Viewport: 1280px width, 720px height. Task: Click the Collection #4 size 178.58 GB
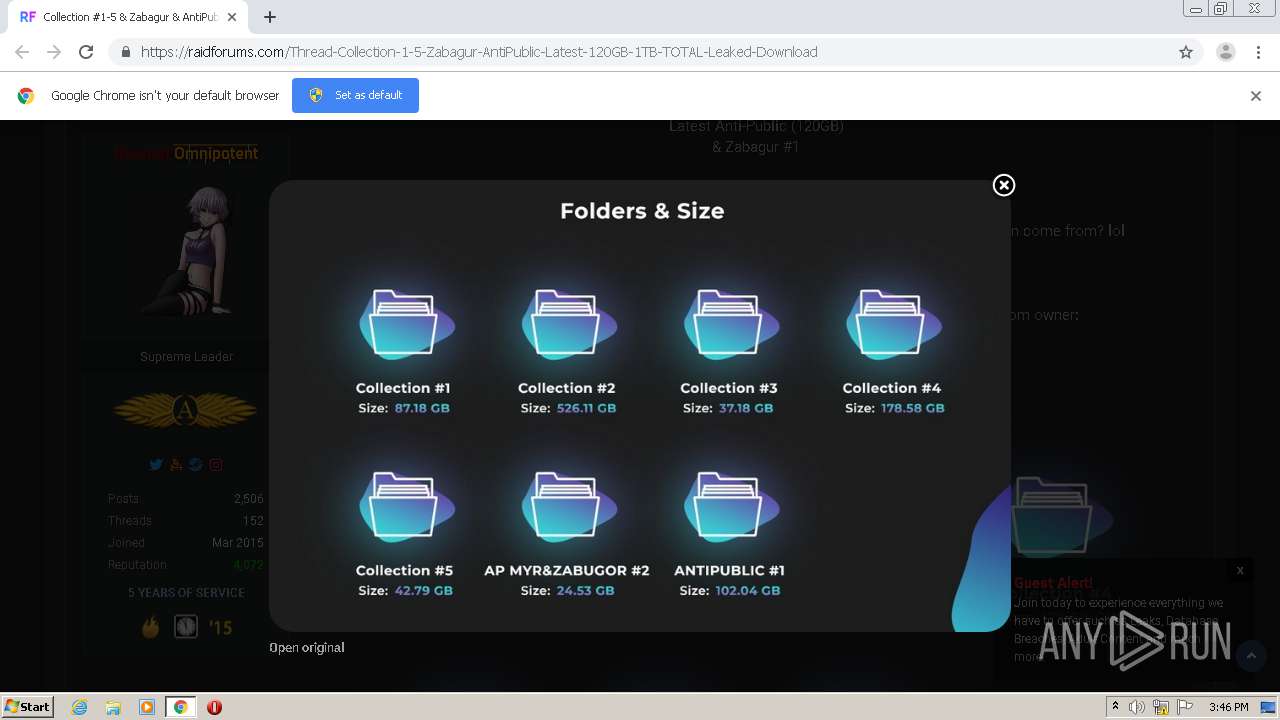(912, 408)
